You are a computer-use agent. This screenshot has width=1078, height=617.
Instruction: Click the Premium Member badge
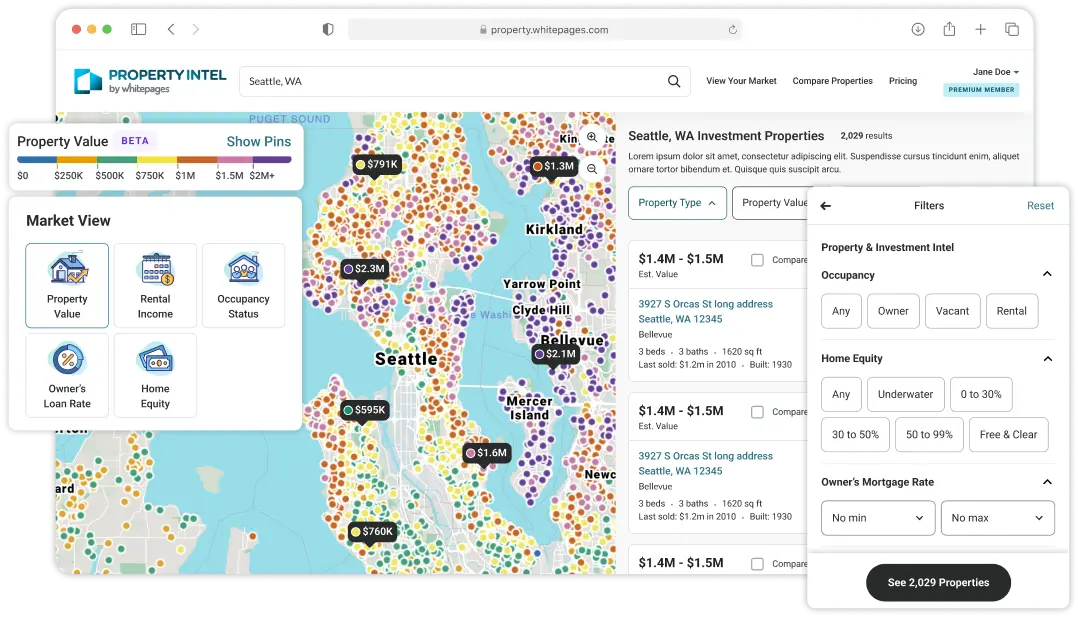click(981, 89)
